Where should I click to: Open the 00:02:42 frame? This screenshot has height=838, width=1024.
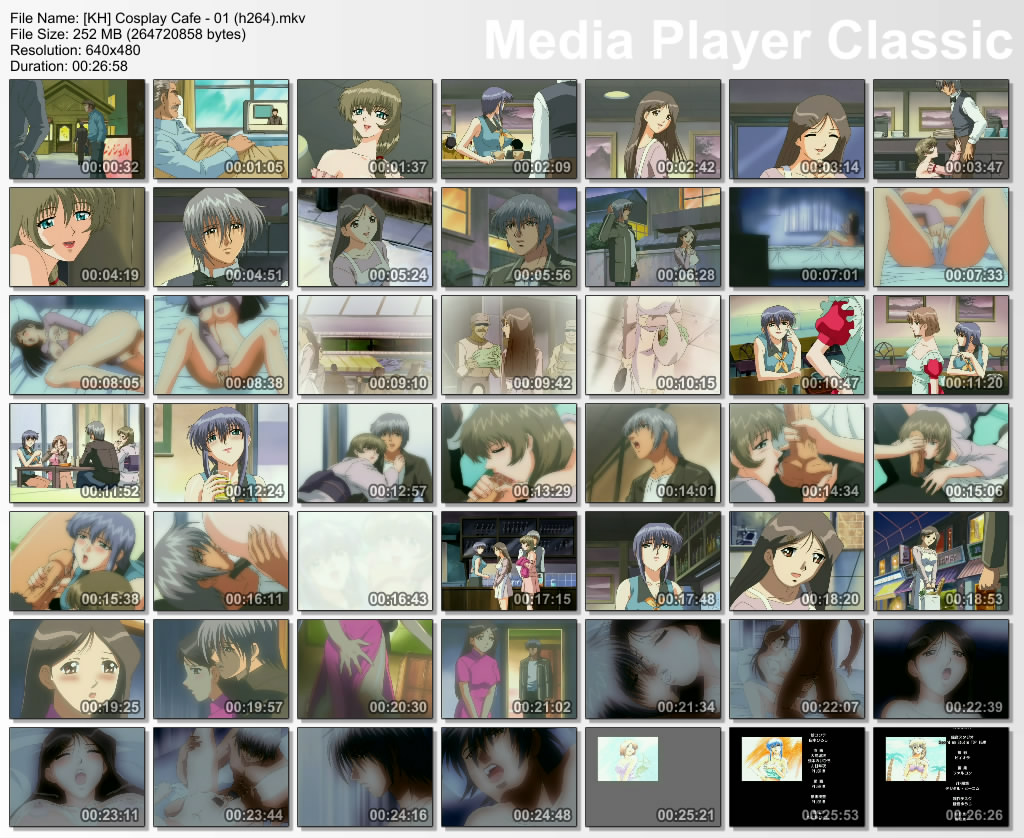tap(653, 129)
